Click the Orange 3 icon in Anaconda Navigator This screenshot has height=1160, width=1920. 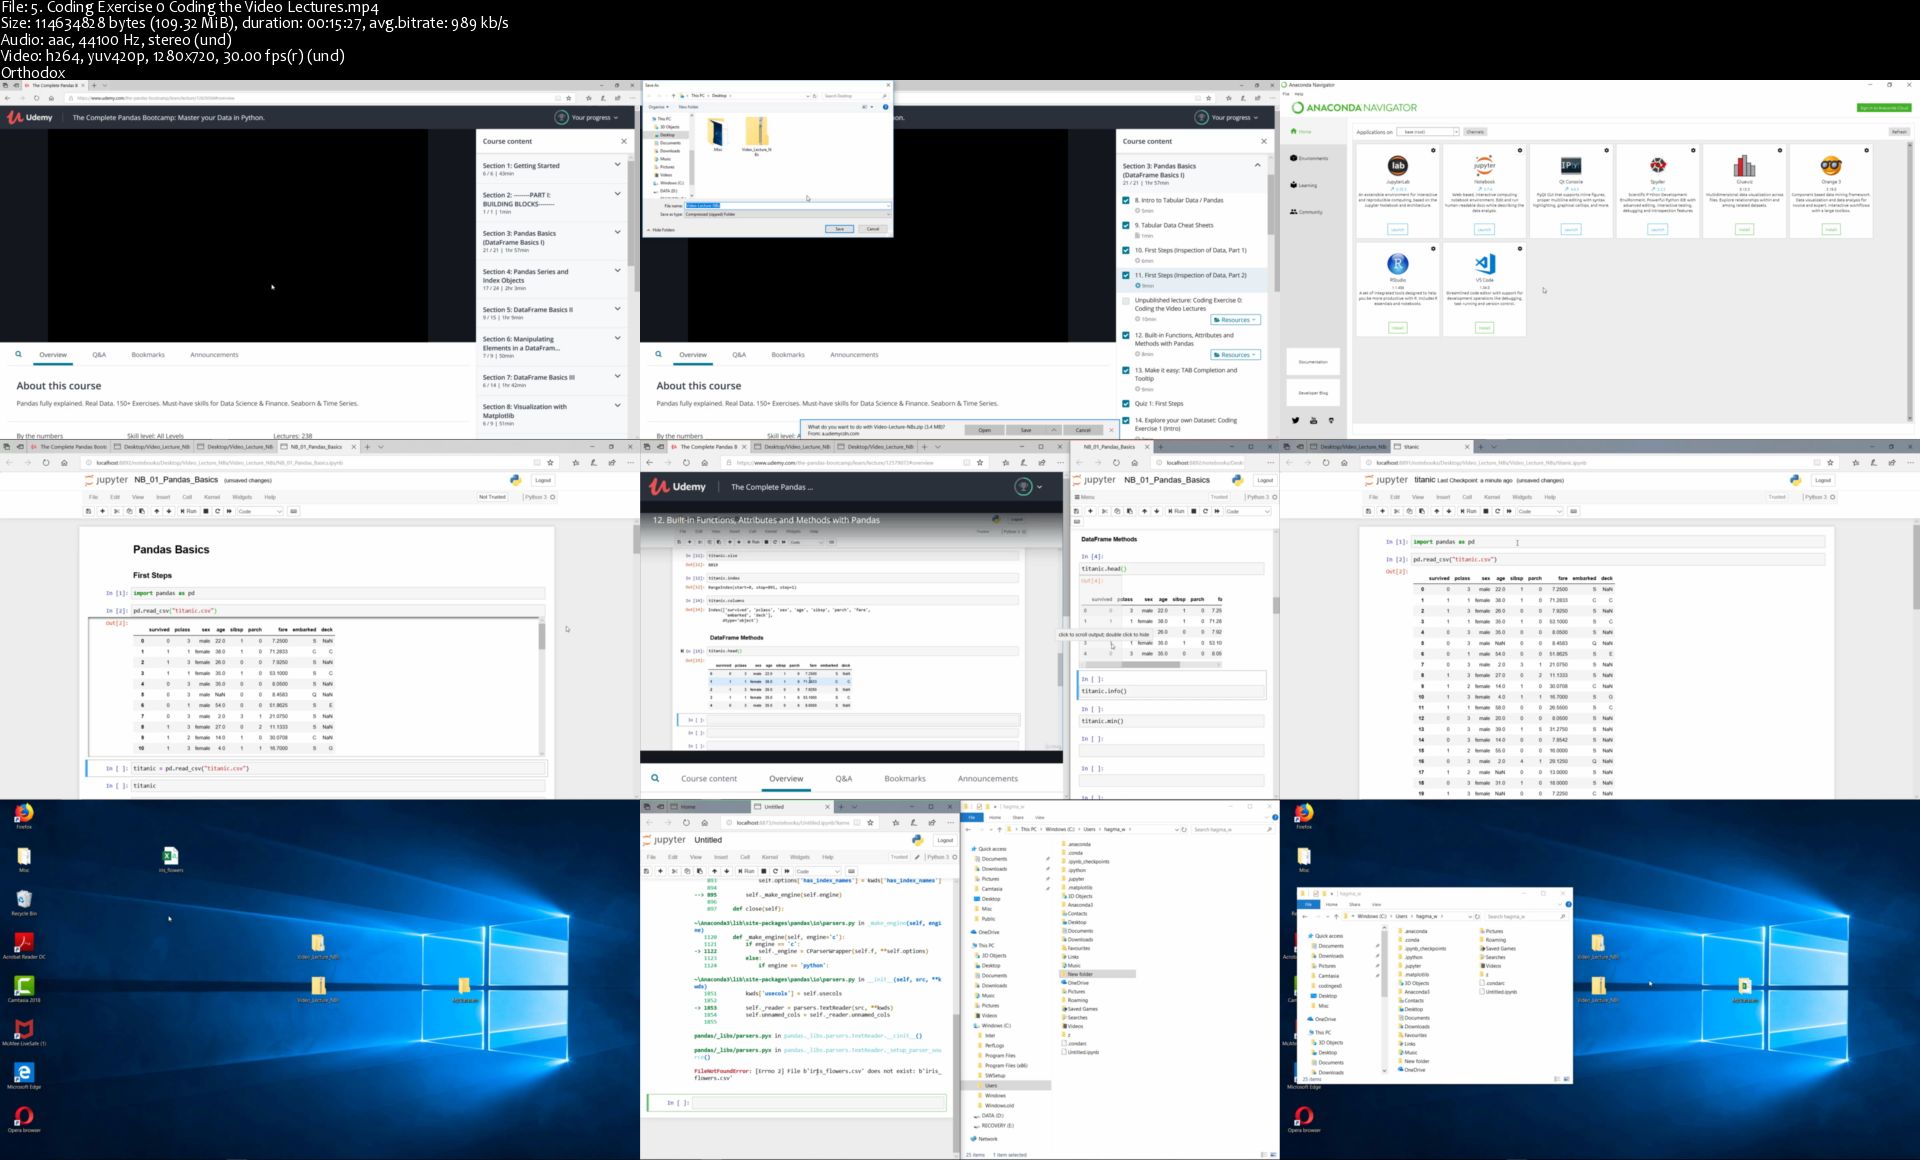pos(1831,166)
